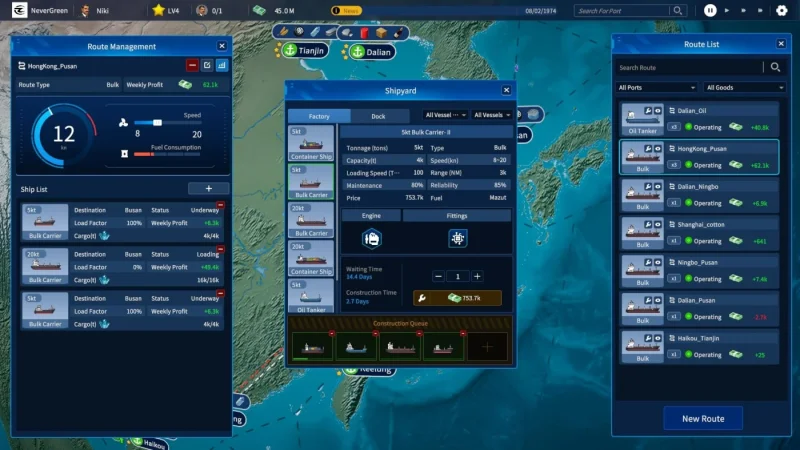Open the All Vessels dropdown in Shipyard
800x450 pixels.
tap(491, 115)
